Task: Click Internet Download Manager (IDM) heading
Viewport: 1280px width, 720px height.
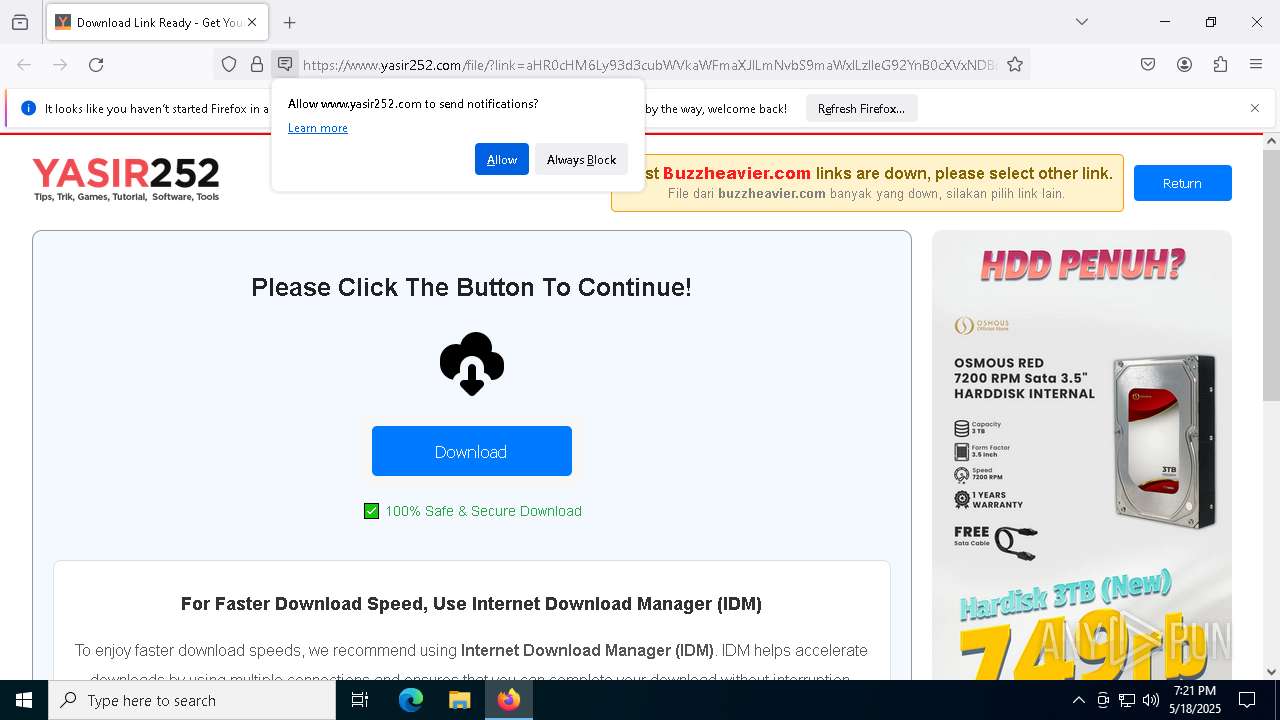Action: coord(471,604)
